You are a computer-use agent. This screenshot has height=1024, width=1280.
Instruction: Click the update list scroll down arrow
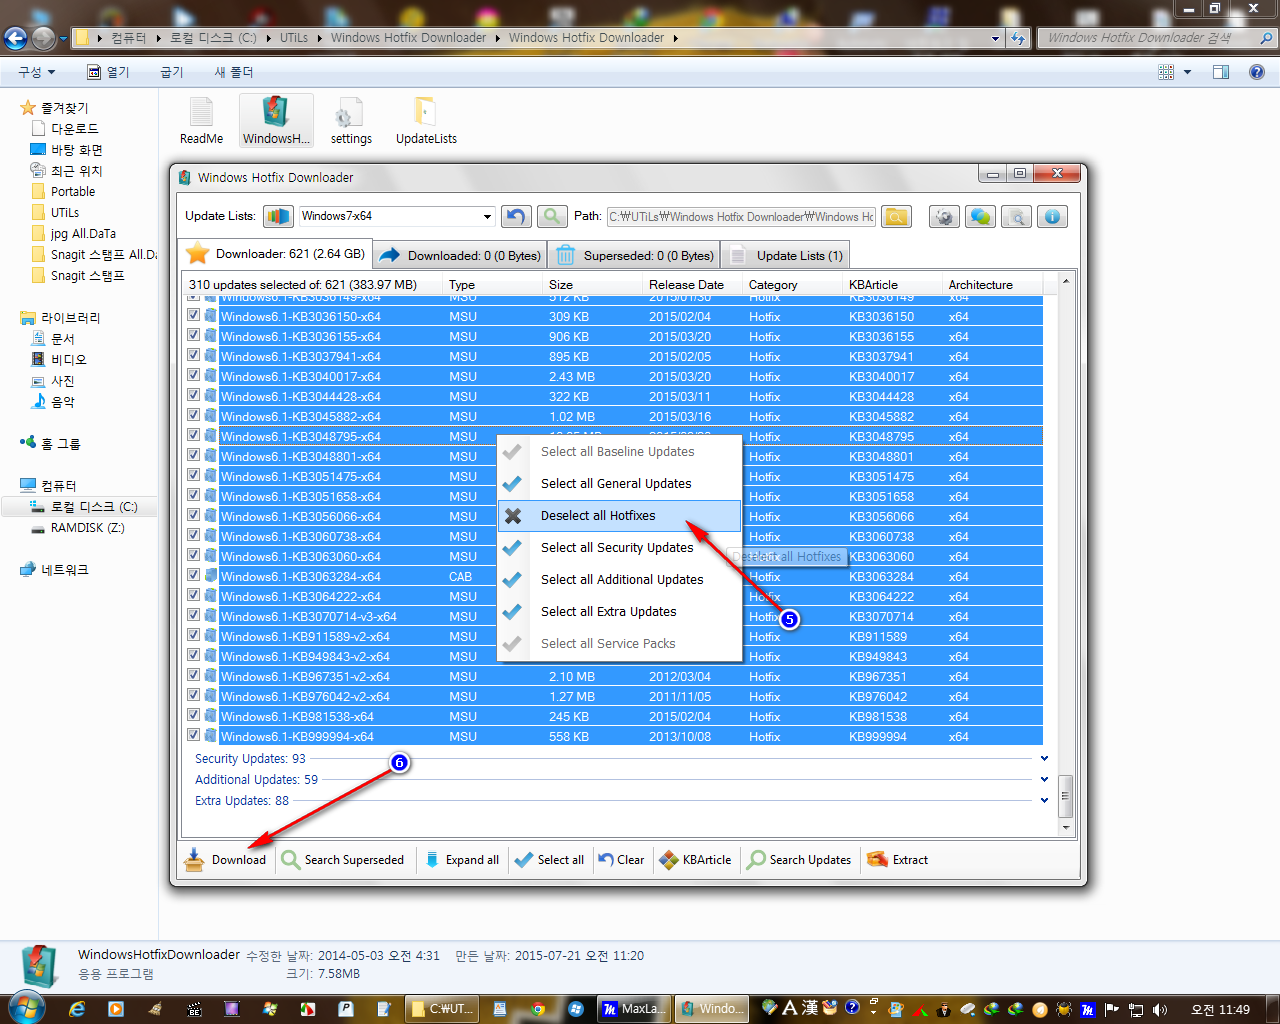pos(1065,827)
